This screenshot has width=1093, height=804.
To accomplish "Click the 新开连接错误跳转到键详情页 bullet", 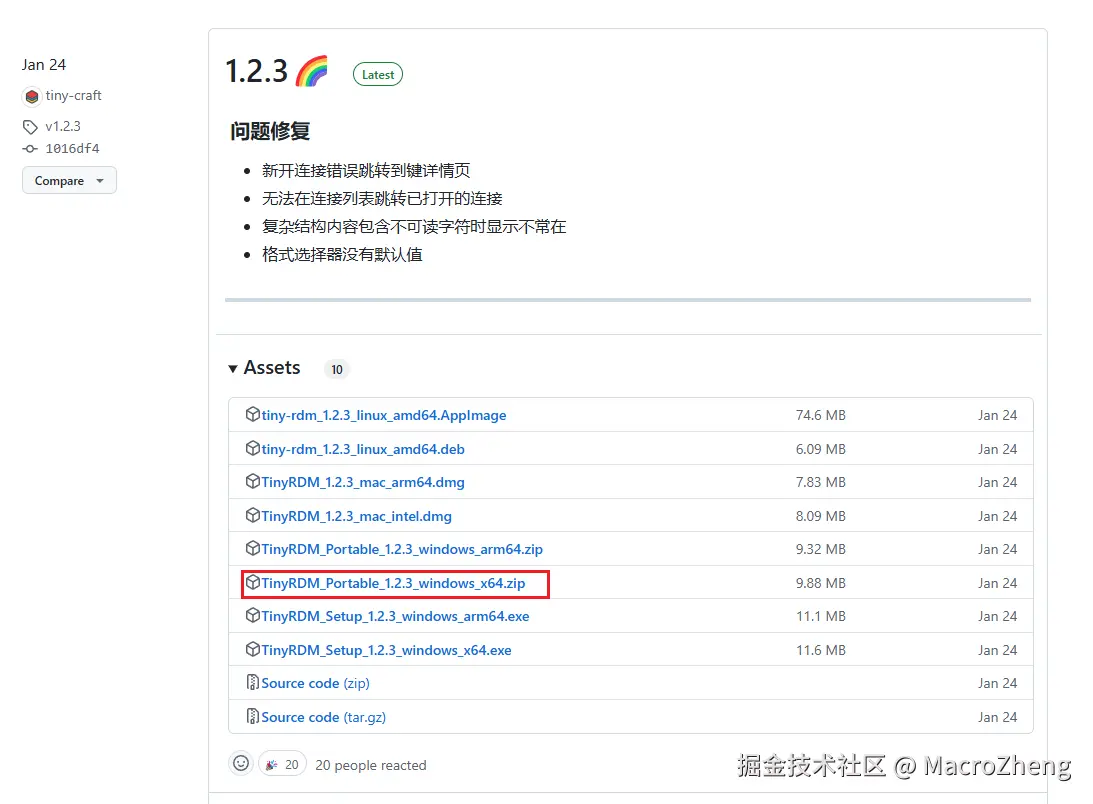I will pos(366,171).
